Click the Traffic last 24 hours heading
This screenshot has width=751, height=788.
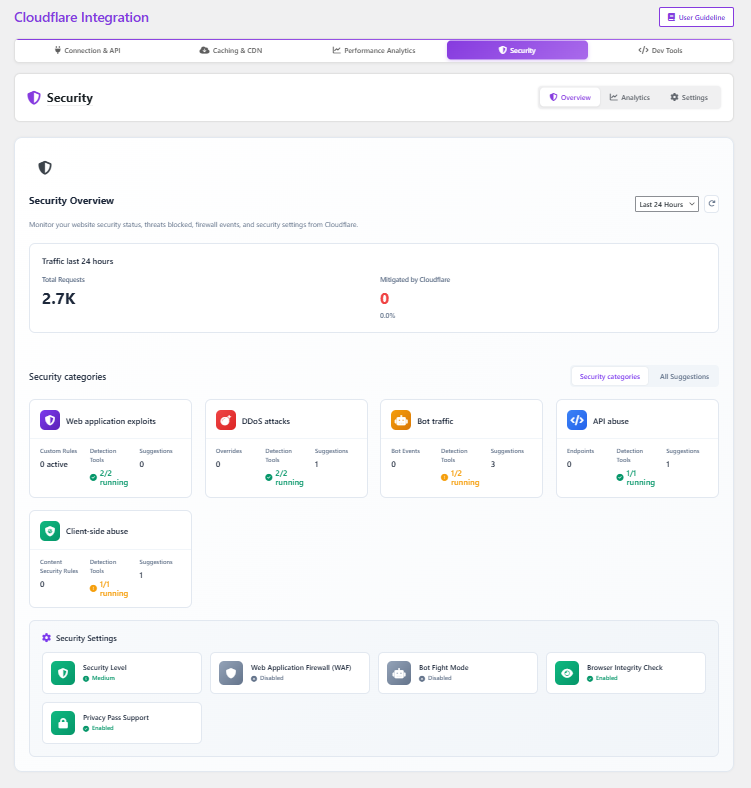pyautogui.click(x=77, y=261)
